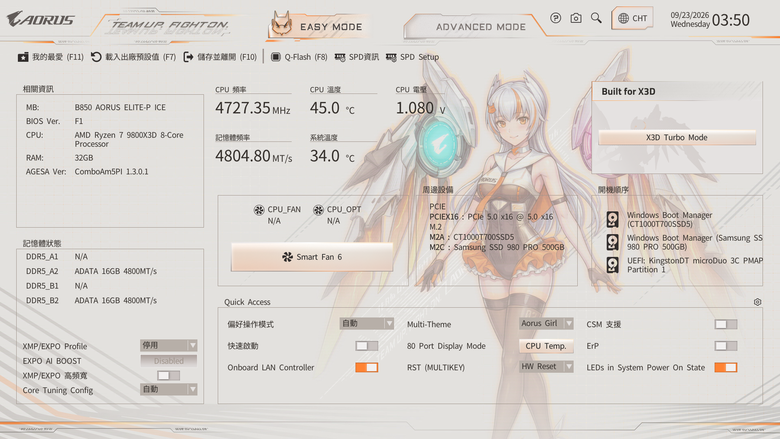
Task: Open the help question mark icon
Action: click(x=556, y=18)
